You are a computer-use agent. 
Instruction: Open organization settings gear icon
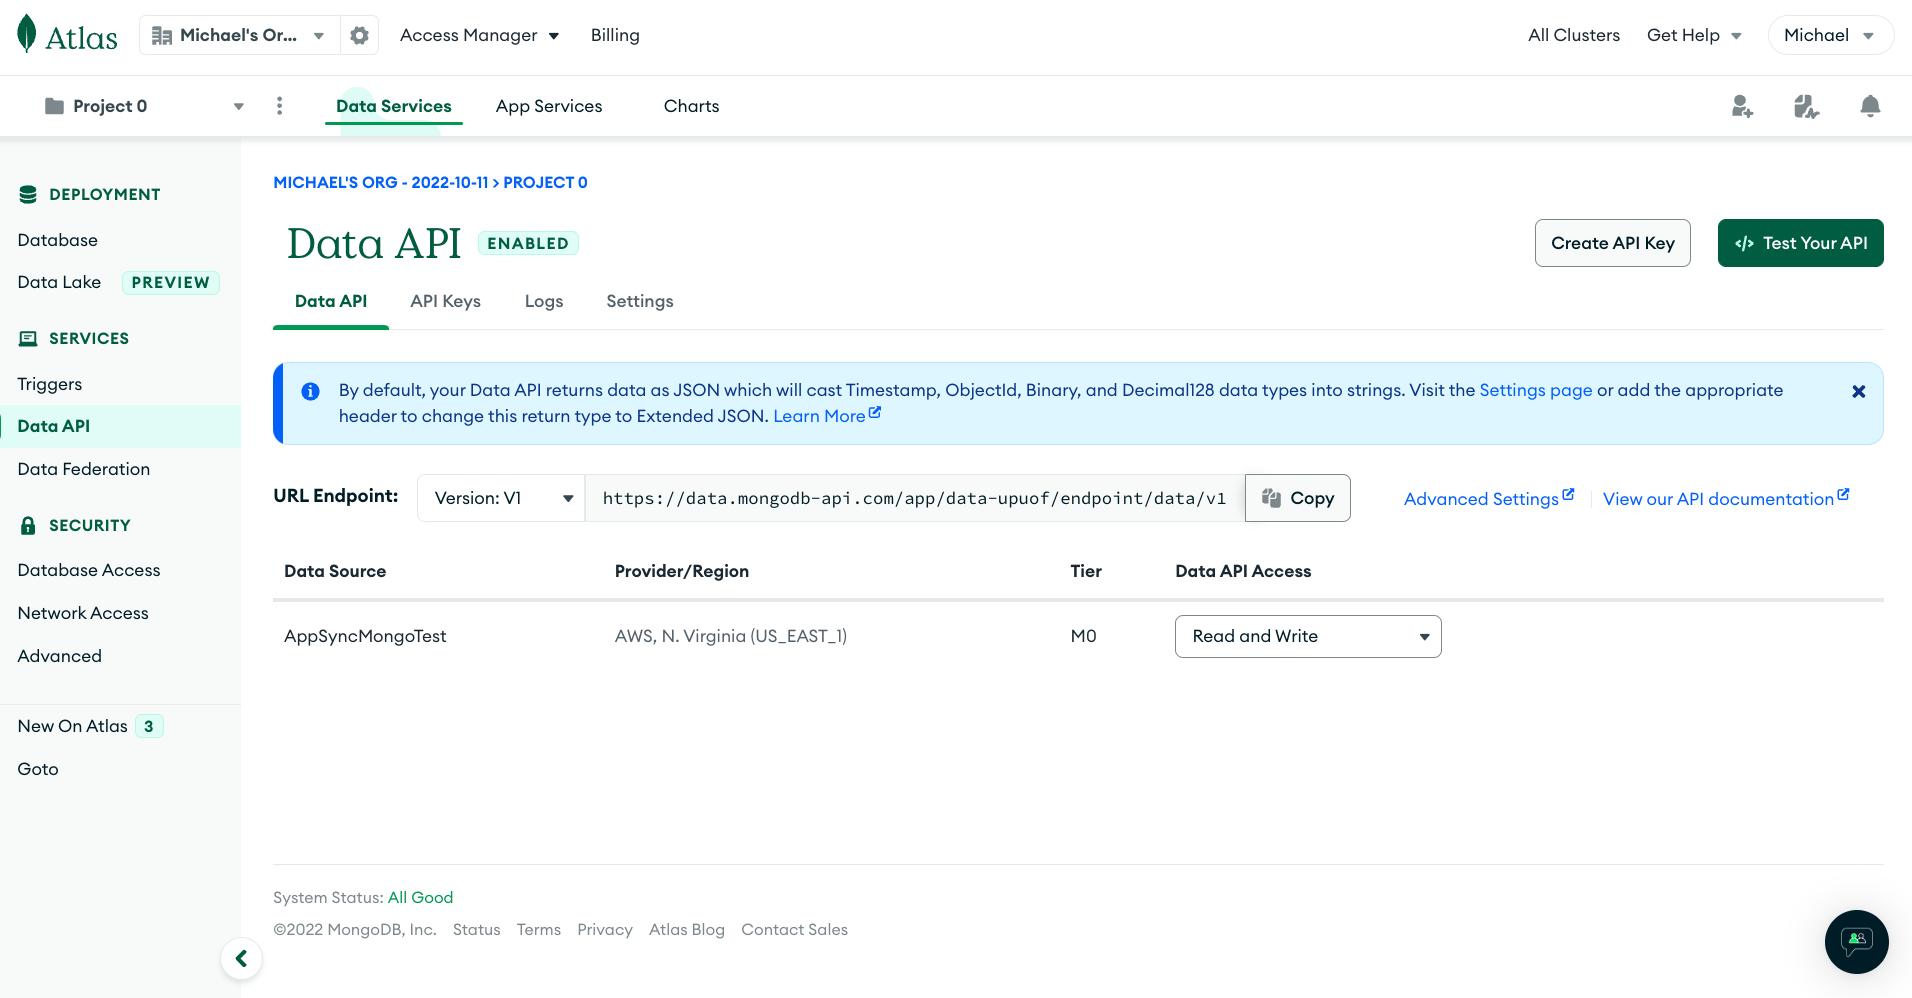pyautogui.click(x=359, y=36)
